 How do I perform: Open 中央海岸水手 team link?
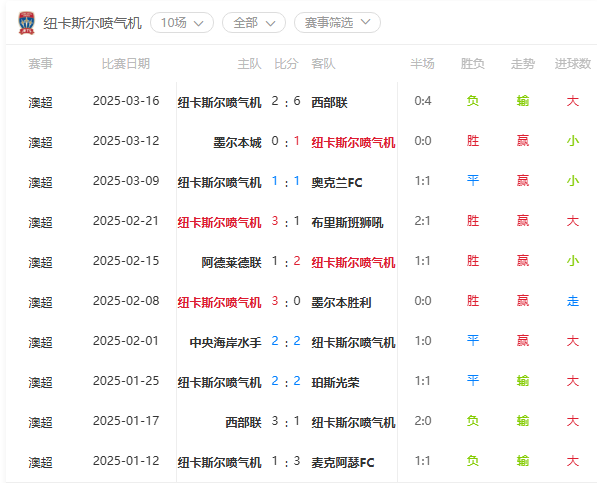pyautogui.click(x=225, y=343)
